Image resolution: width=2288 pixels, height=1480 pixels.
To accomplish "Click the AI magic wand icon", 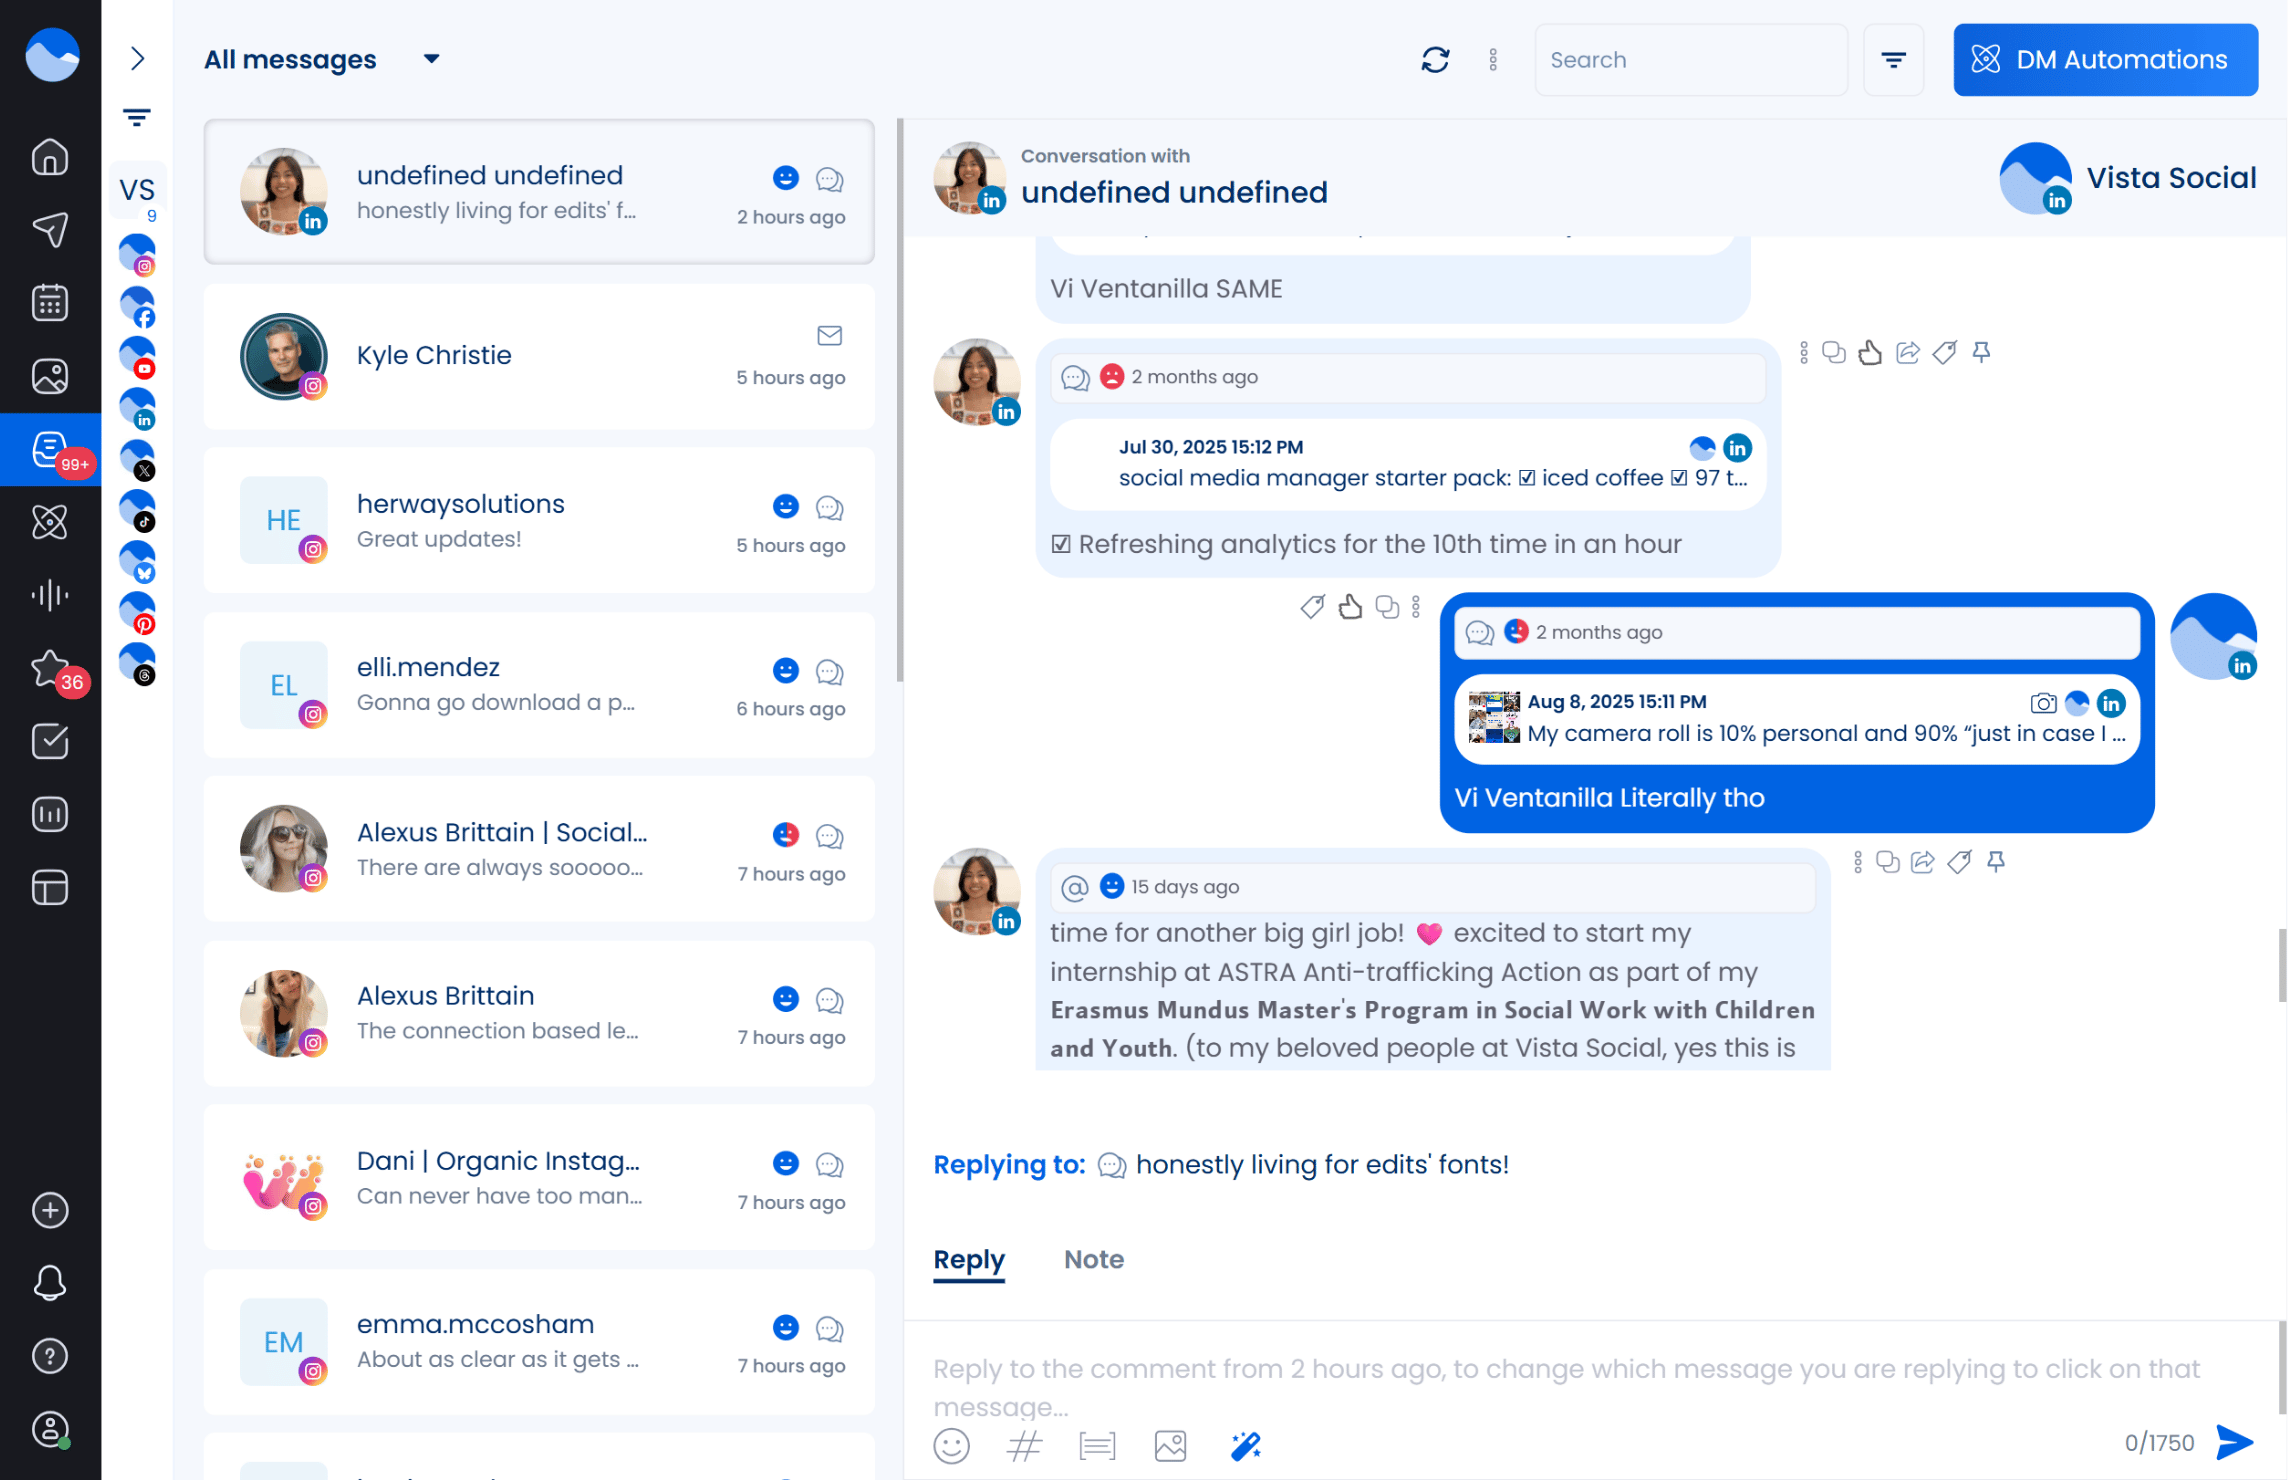I will [x=1245, y=1446].
